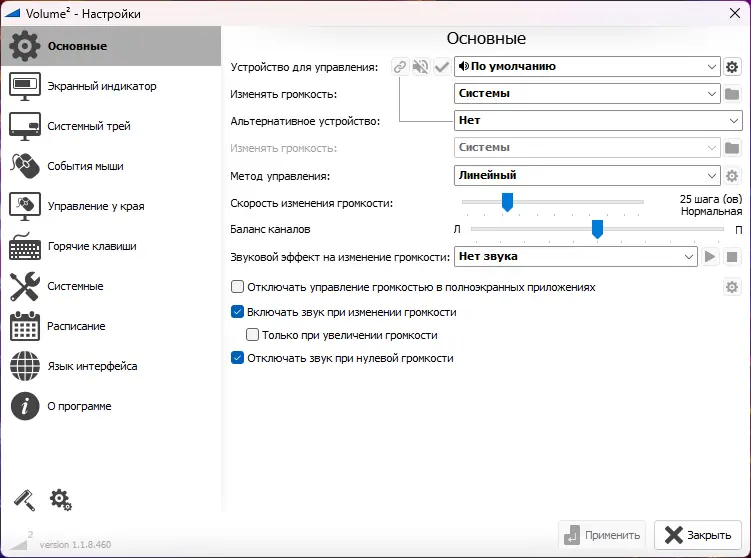
Task: Open the По умолчанию device dropdown
Action: tap(587, 67)
